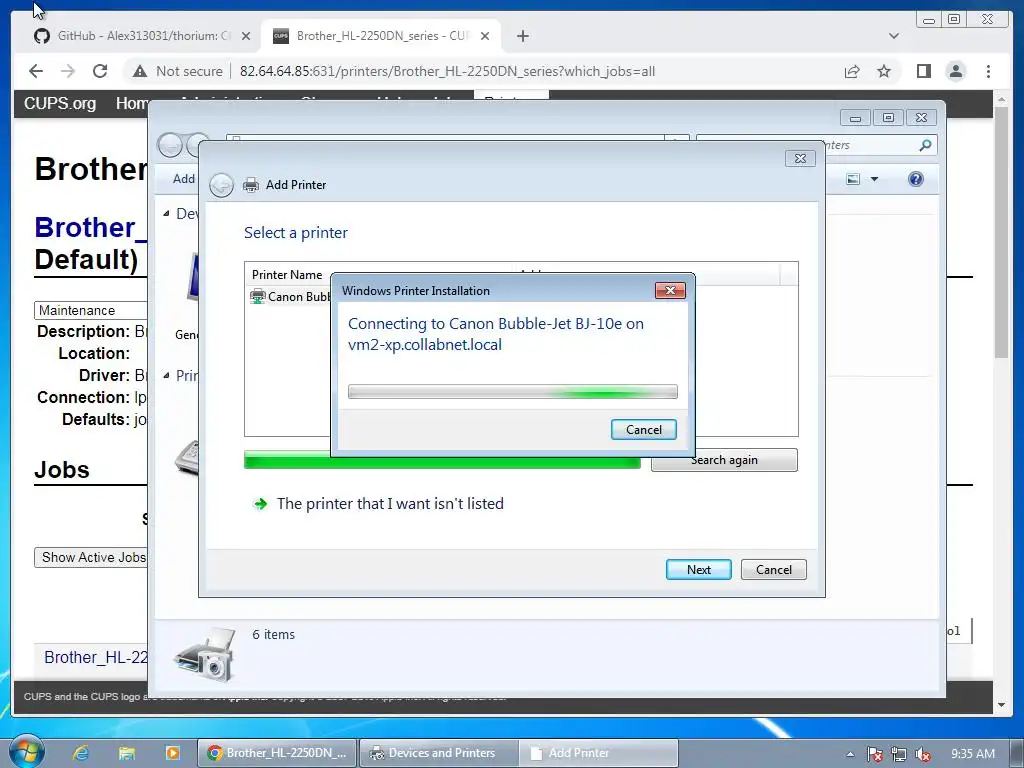Bookmark this page with star icon
Image resolution: width=1024 pixels, height=768 pixels.
pyautogui.click(x=884, y=71)
